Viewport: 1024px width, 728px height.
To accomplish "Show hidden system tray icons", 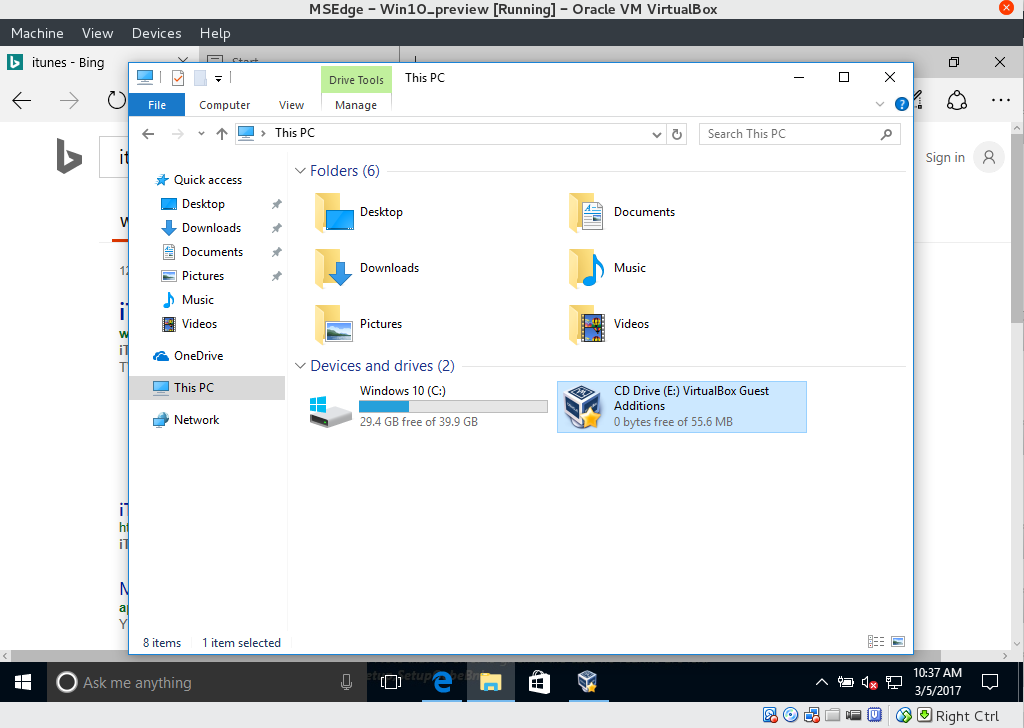I will click(x=822, y=683).
